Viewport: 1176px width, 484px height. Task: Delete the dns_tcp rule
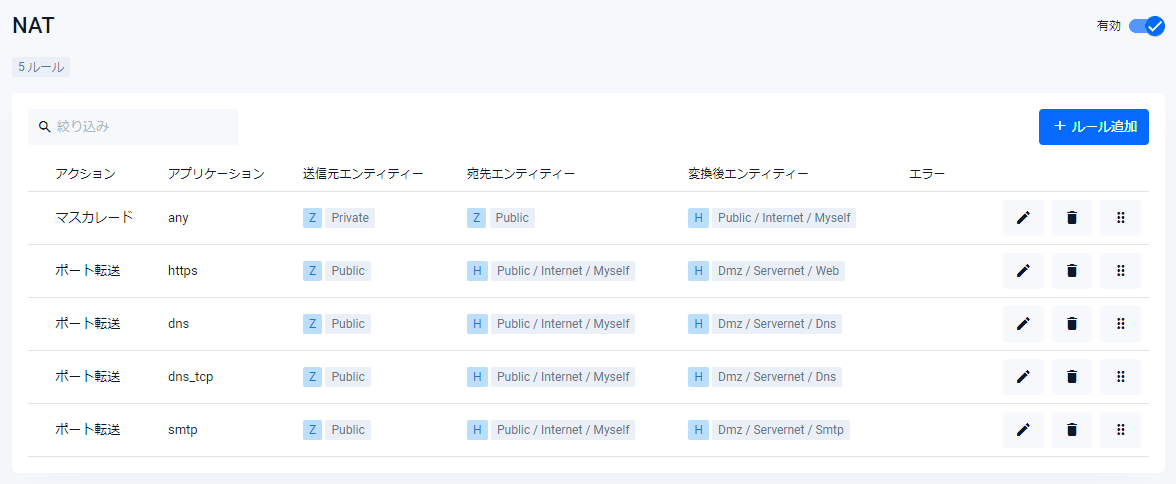(1072, 377)
